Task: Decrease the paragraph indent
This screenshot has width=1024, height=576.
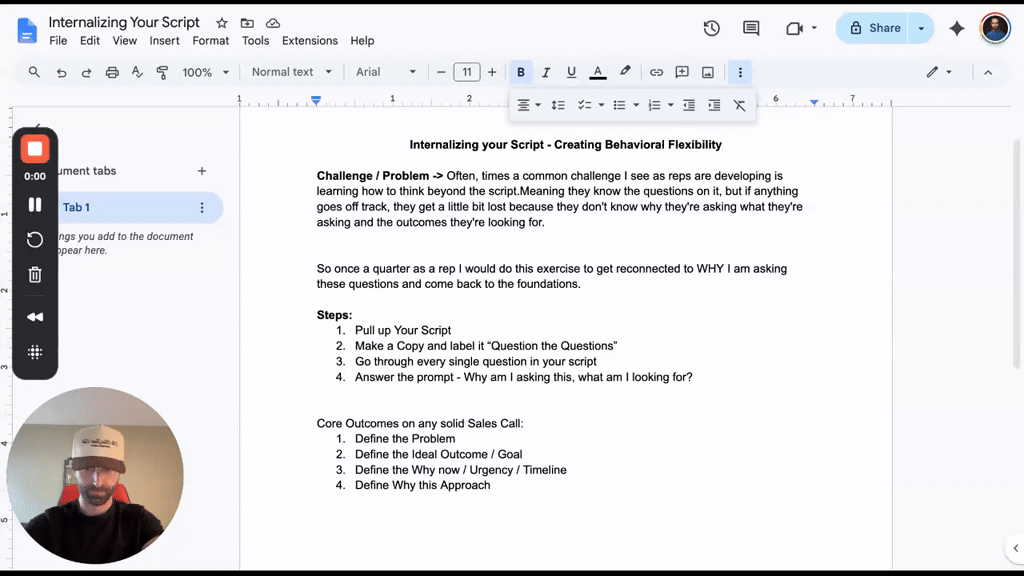Action: coord(689,105)
